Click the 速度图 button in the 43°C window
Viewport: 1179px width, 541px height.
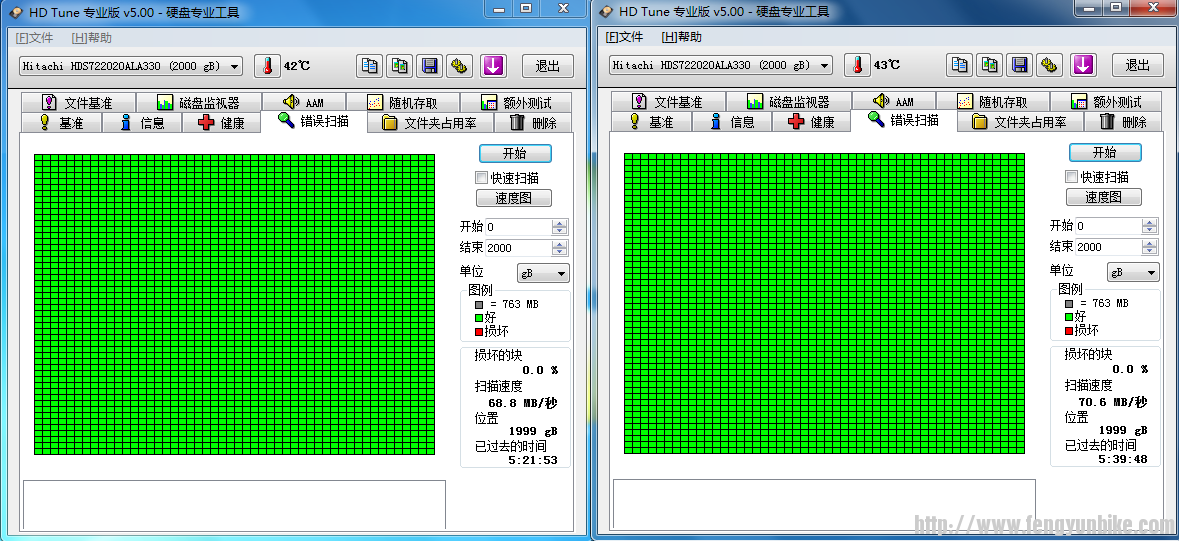click(1104, 198)
